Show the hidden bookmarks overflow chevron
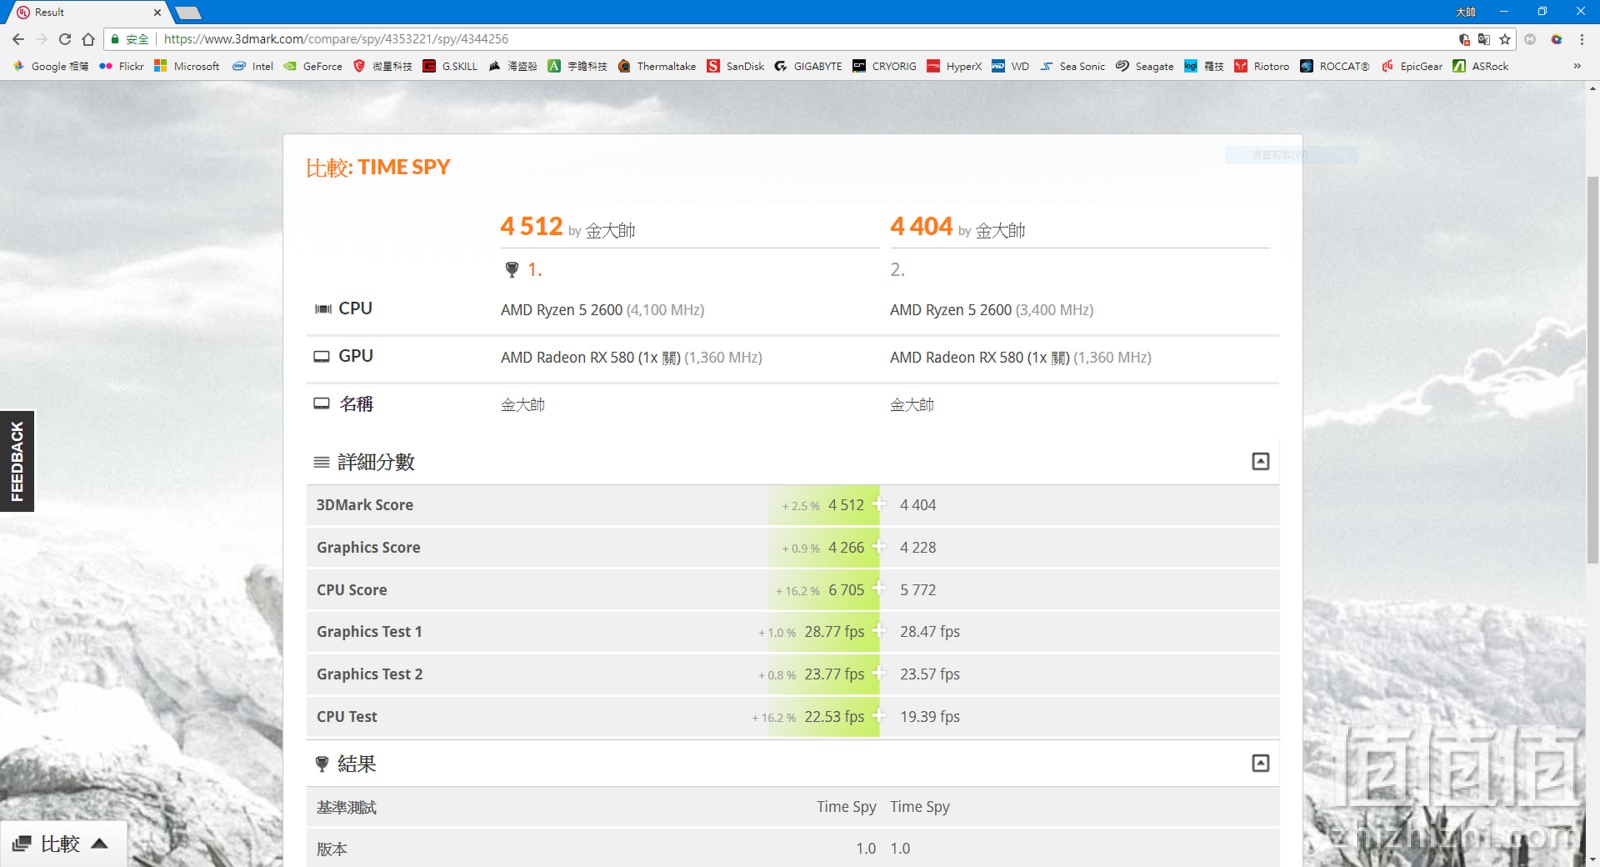Image resolution: width=1600 pixels, height=867 pixels. click(x=1577, y=66)
